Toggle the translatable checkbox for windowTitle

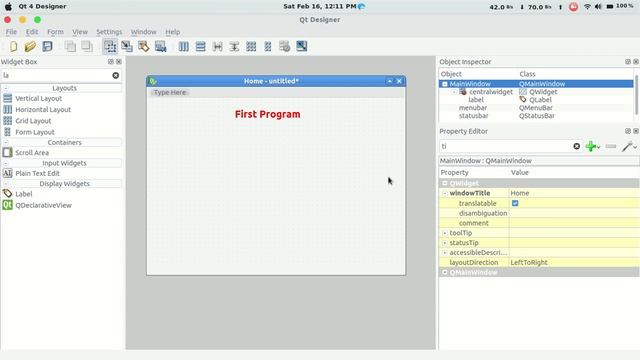[515, 203]
